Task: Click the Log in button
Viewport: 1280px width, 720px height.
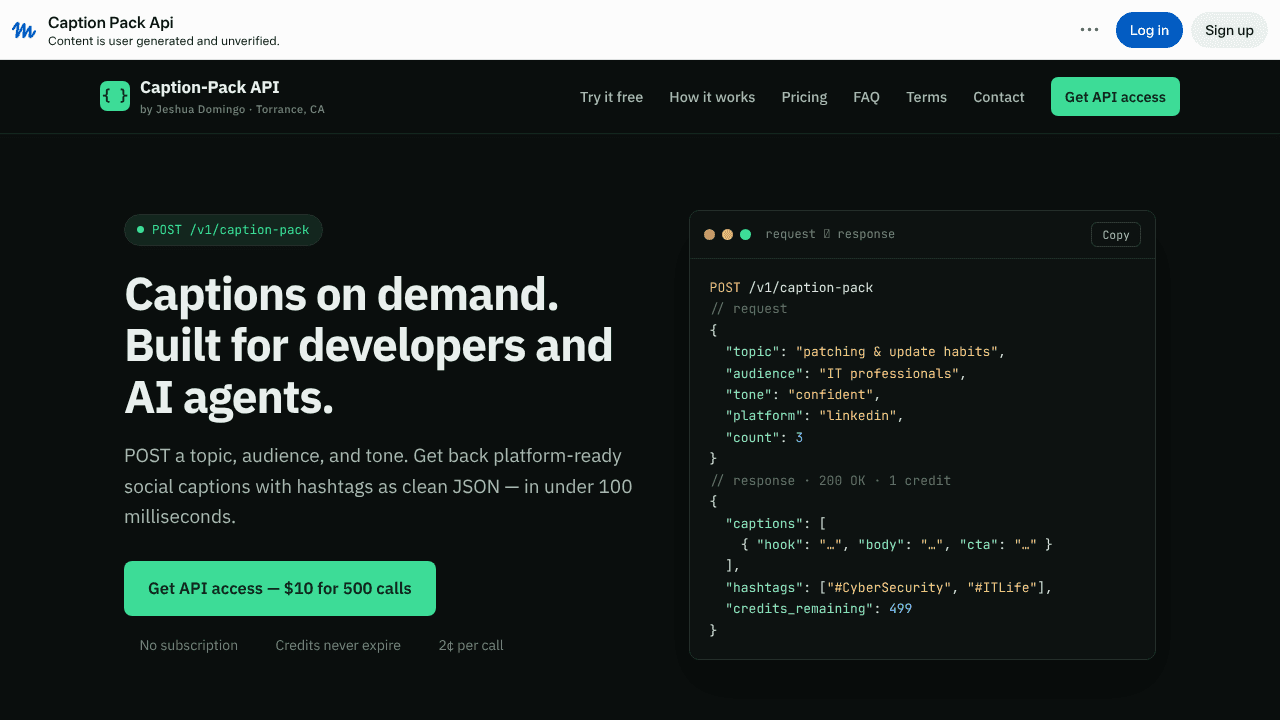Action: 1149,30
